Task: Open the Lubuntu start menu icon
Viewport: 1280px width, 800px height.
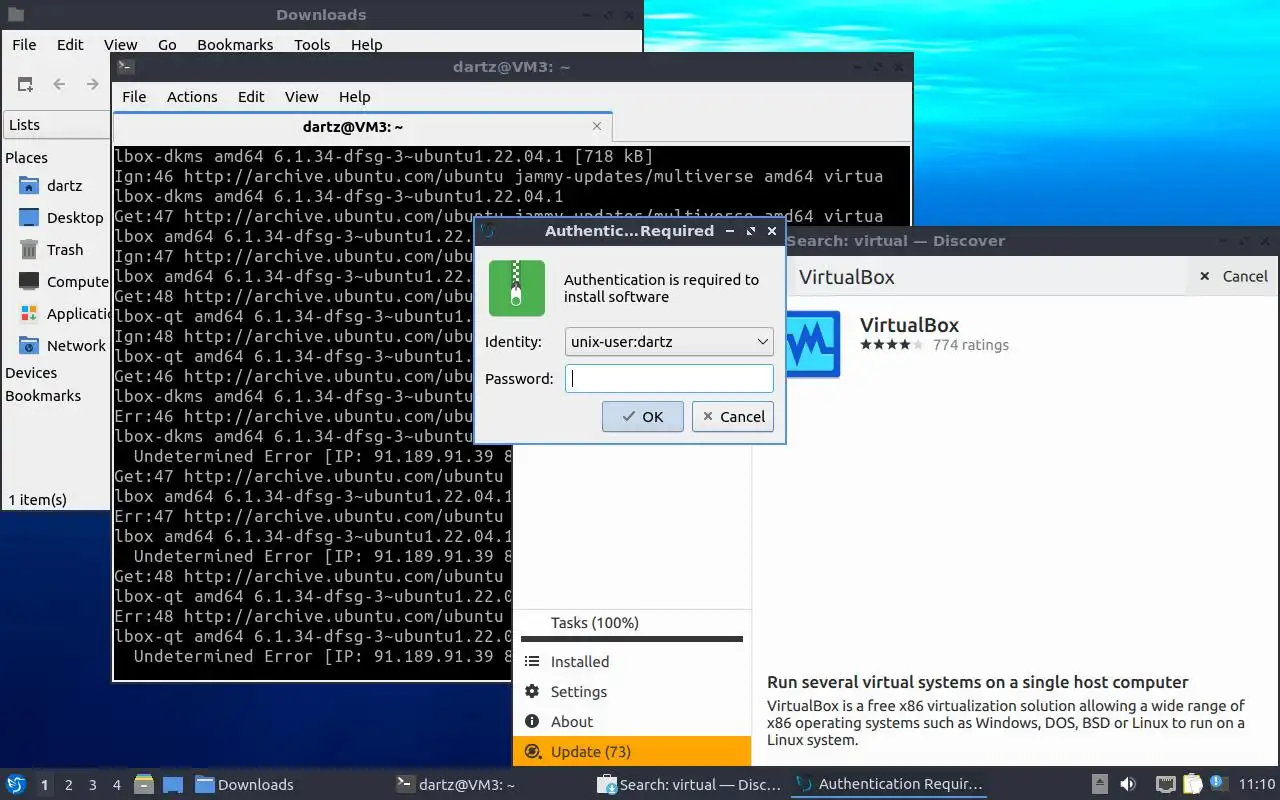Action: [16, 784]
